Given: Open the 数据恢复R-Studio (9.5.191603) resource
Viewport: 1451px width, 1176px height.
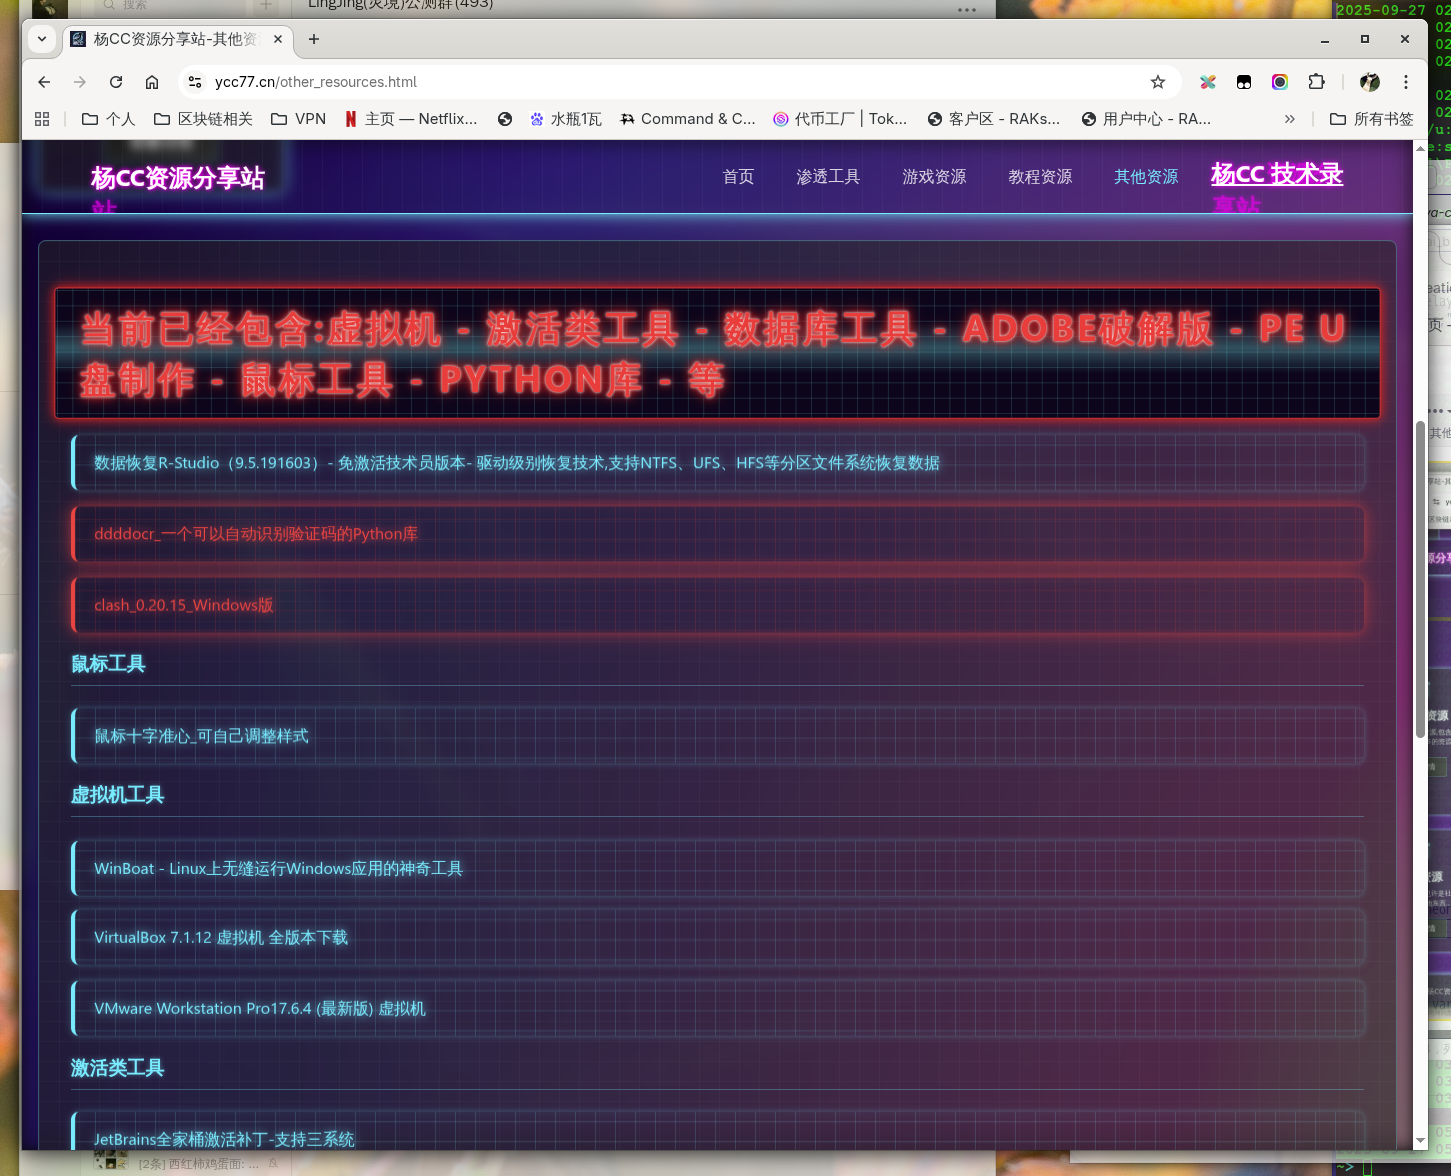Looking at the screenshot, I should coord(718,463).
